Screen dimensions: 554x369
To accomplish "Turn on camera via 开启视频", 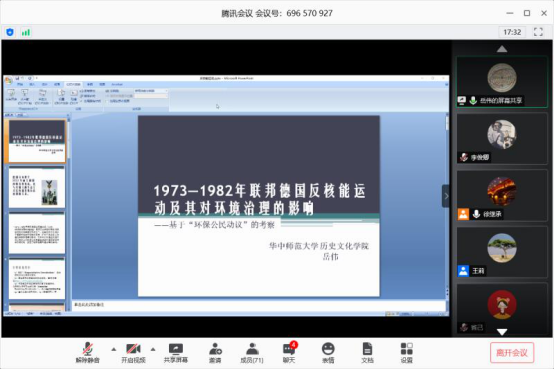I will point(133,352).
